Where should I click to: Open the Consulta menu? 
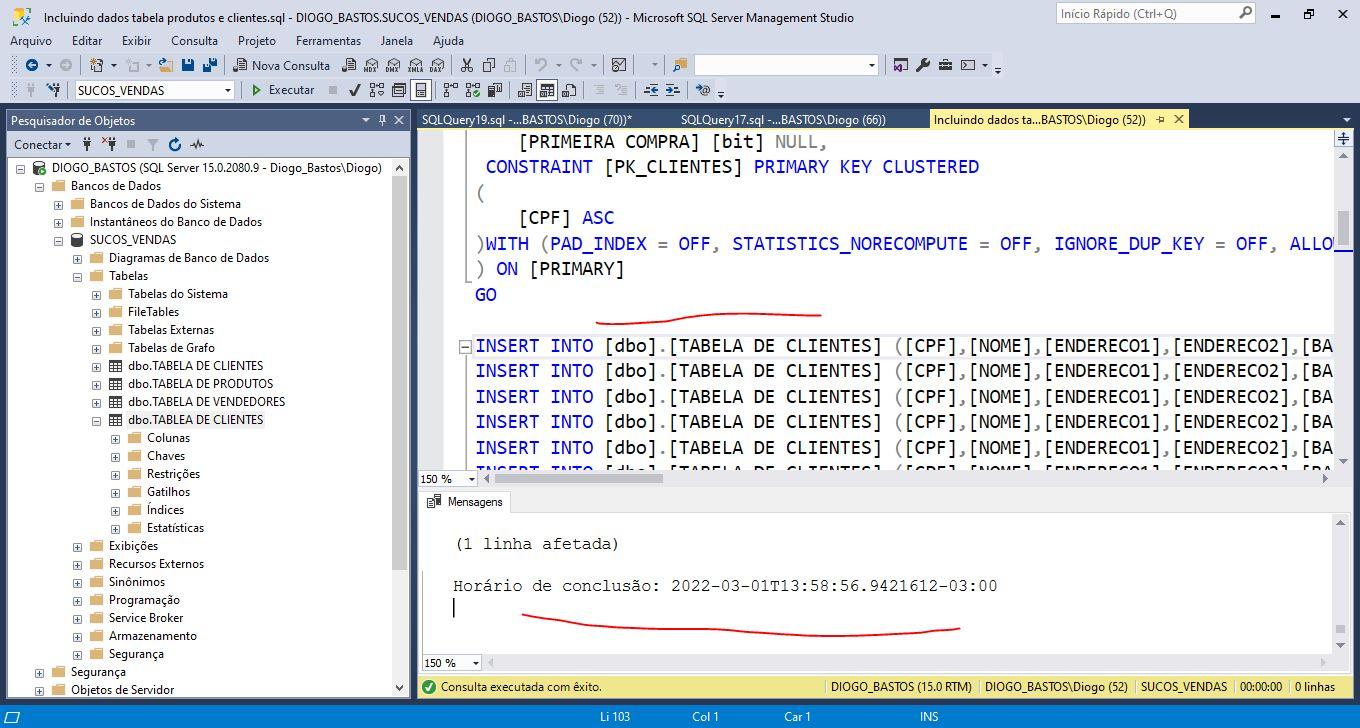pyautogui.click(x=194, y=40)
